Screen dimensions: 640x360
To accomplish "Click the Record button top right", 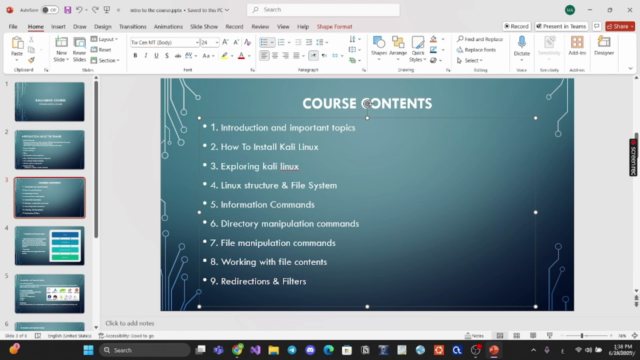I will point(516,26).
